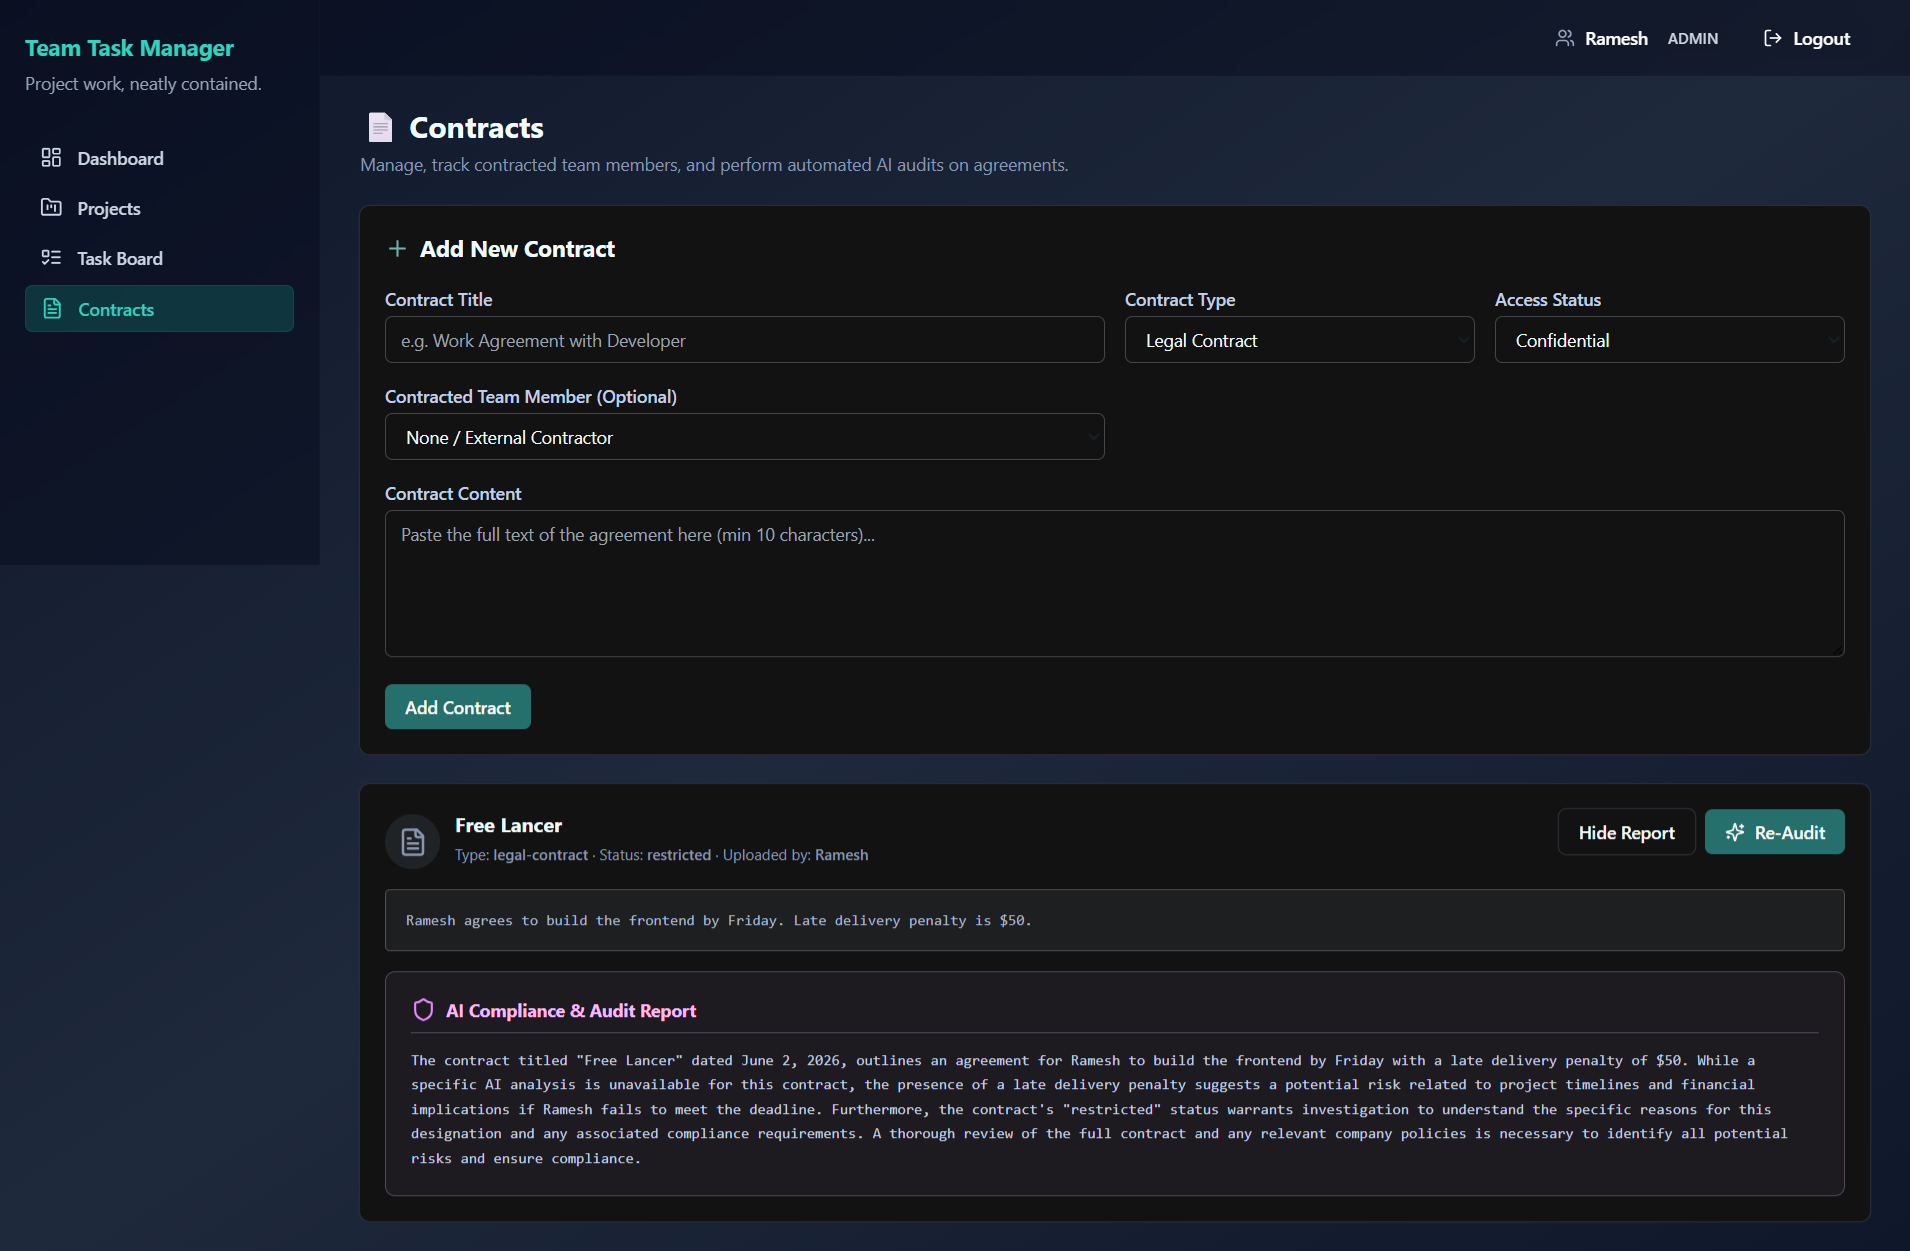The image size is (1910, 1251).
Task: Focus the Contract Title input field
Action: [744, 340]
